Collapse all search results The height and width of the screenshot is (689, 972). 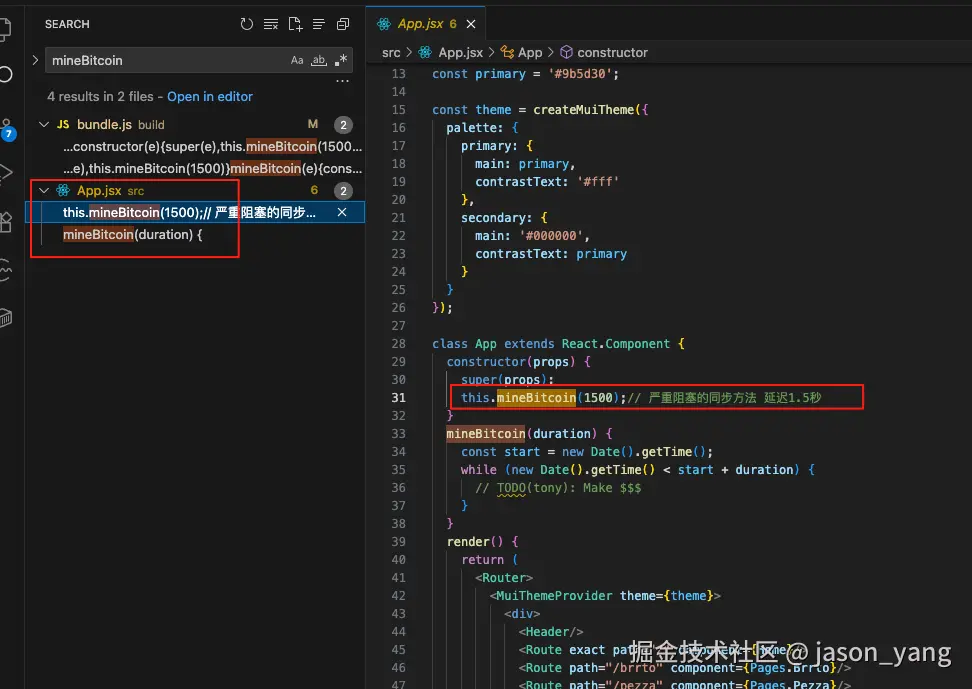click(343, 24)
